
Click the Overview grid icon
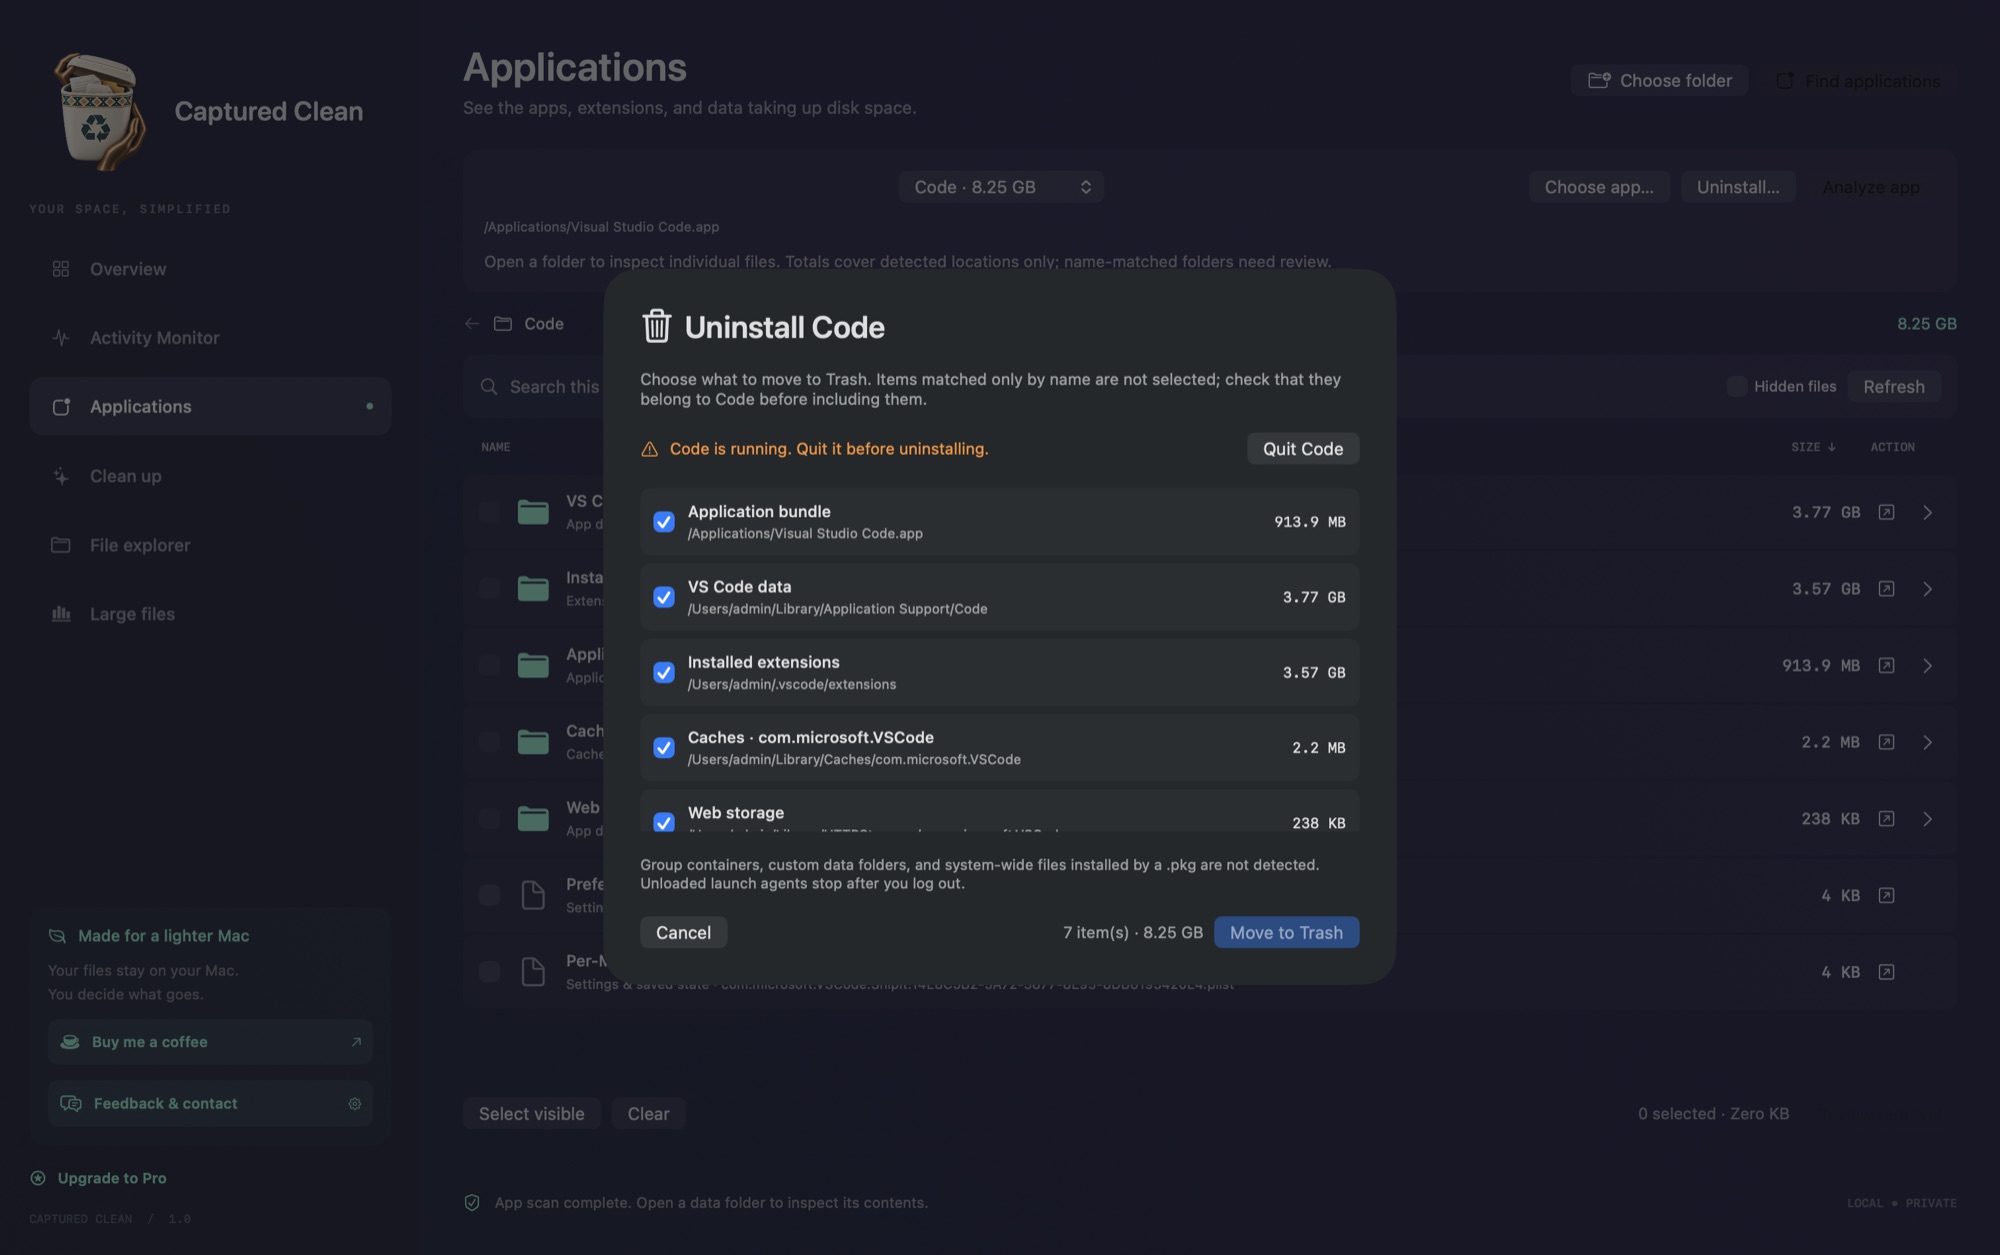[61, 269]
